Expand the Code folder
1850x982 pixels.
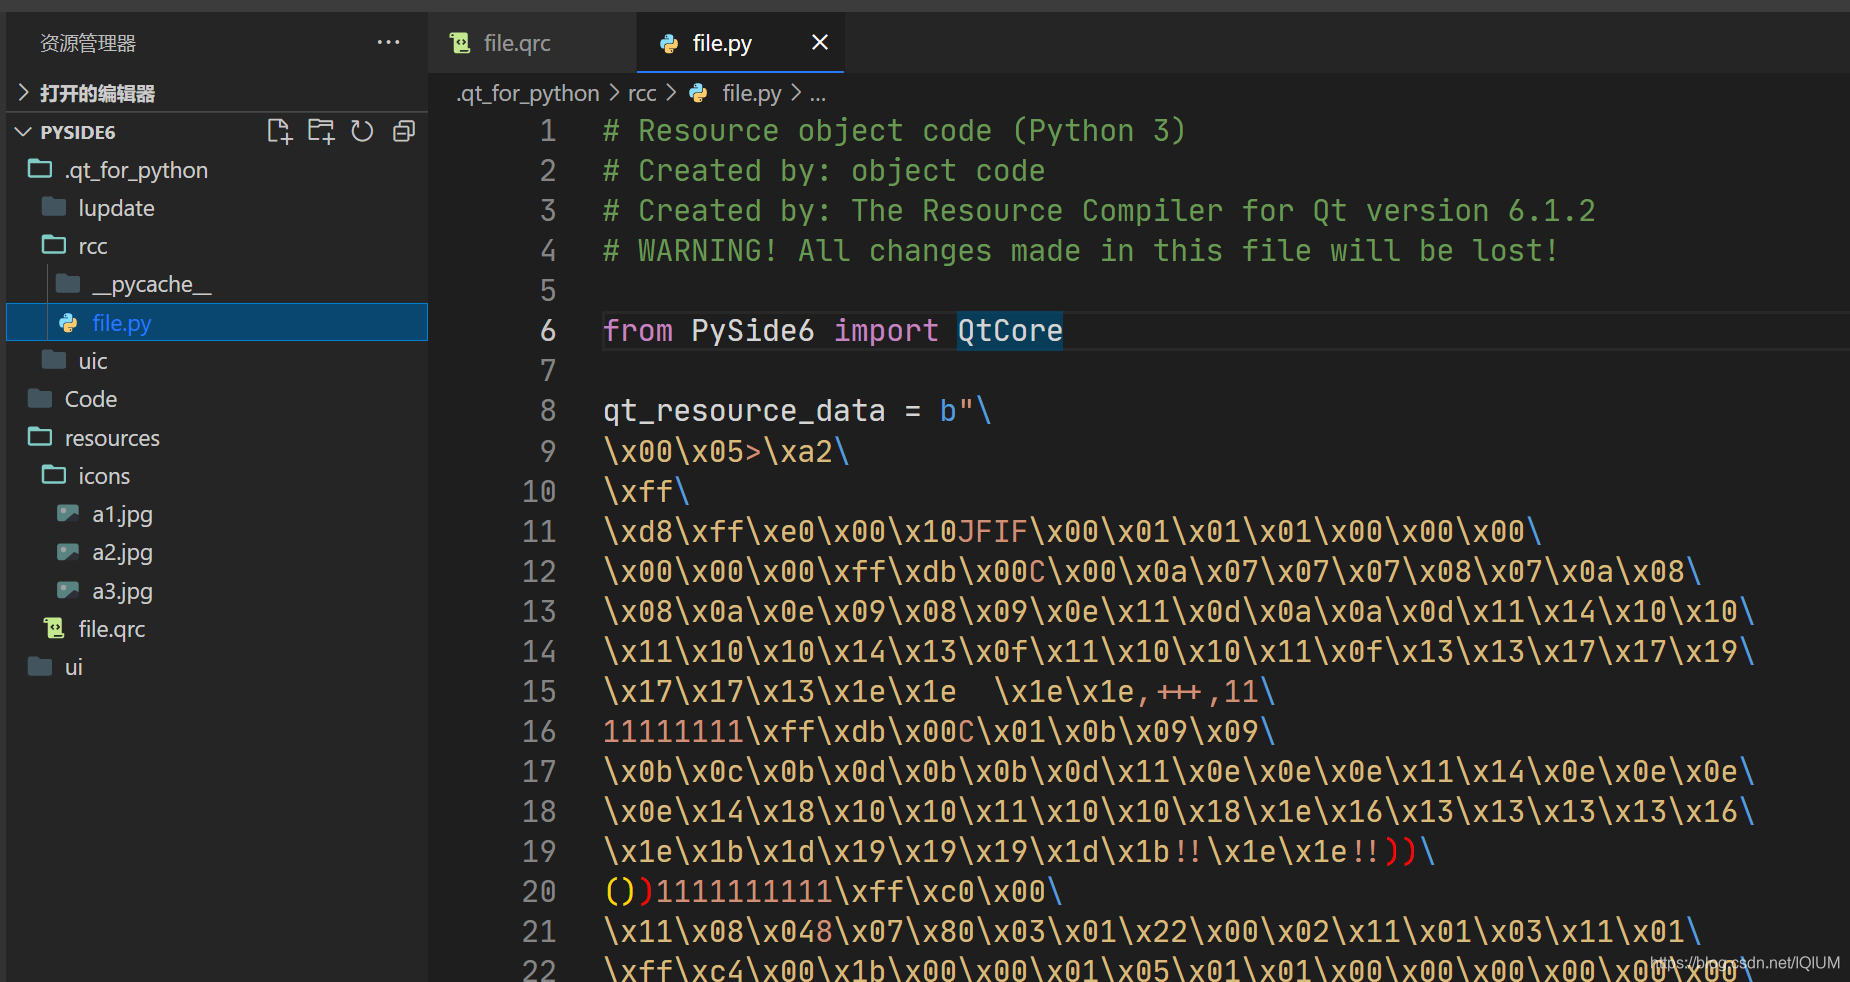[217, 399]
